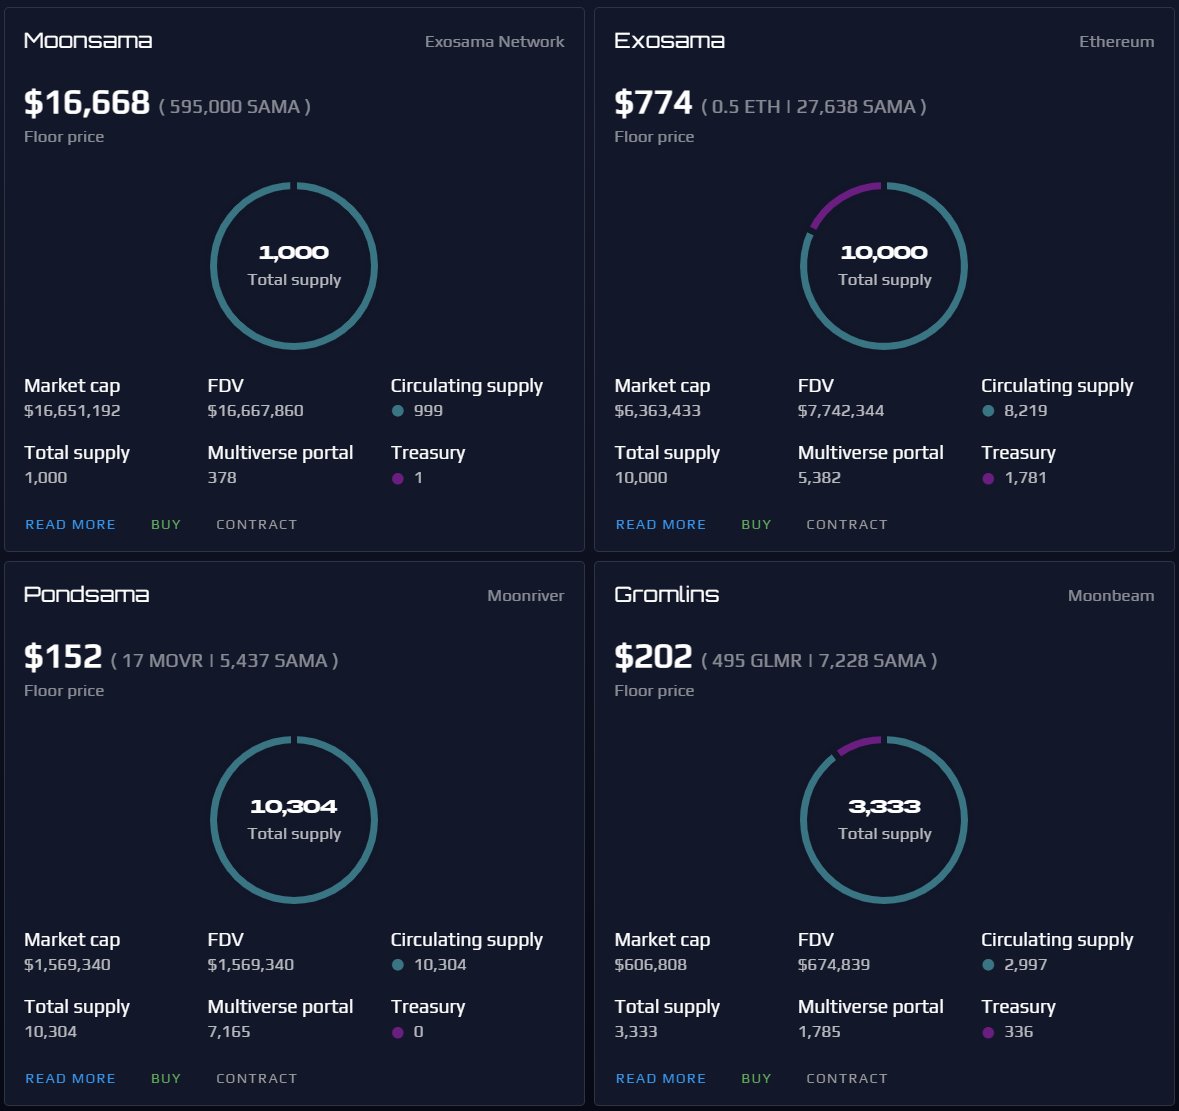
Task: Click BUY on the Gromlins card
Action: pyautogui.click(x=756, y=1079)
